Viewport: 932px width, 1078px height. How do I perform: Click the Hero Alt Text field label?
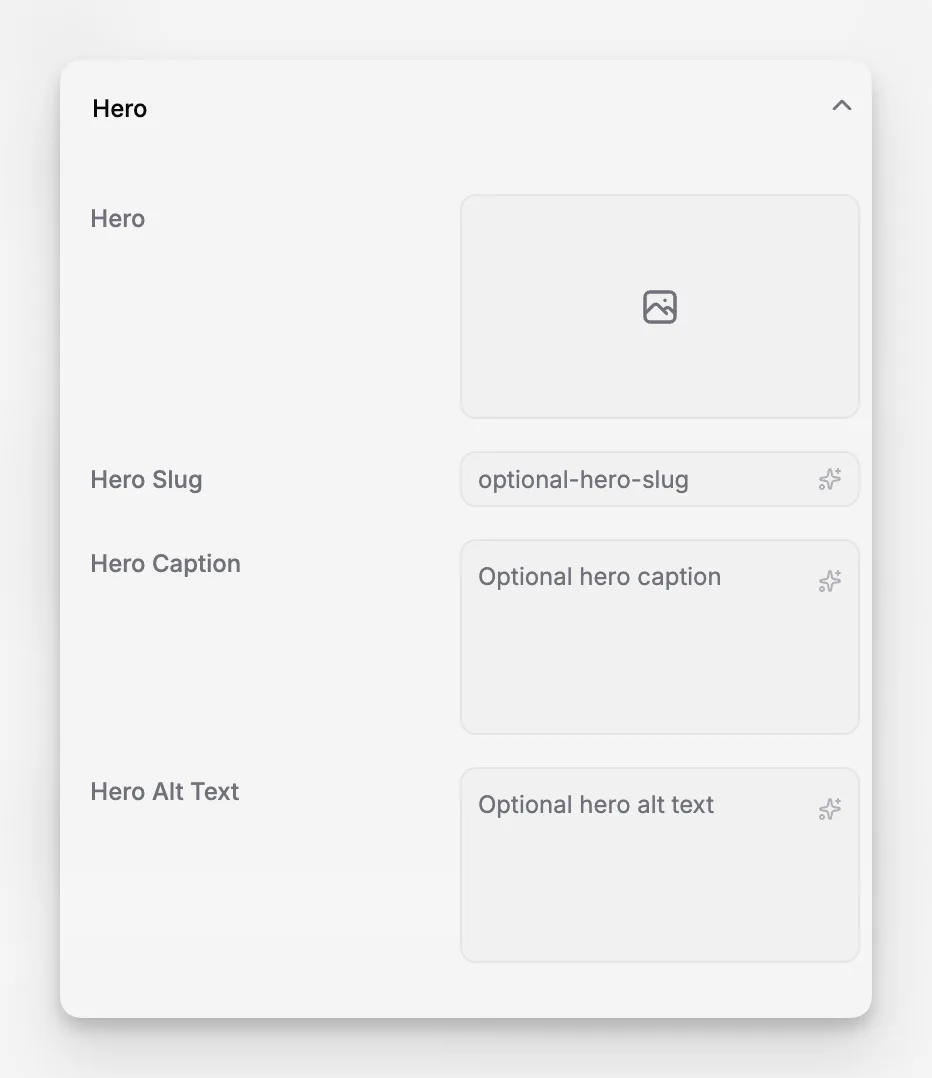(165, 791)
